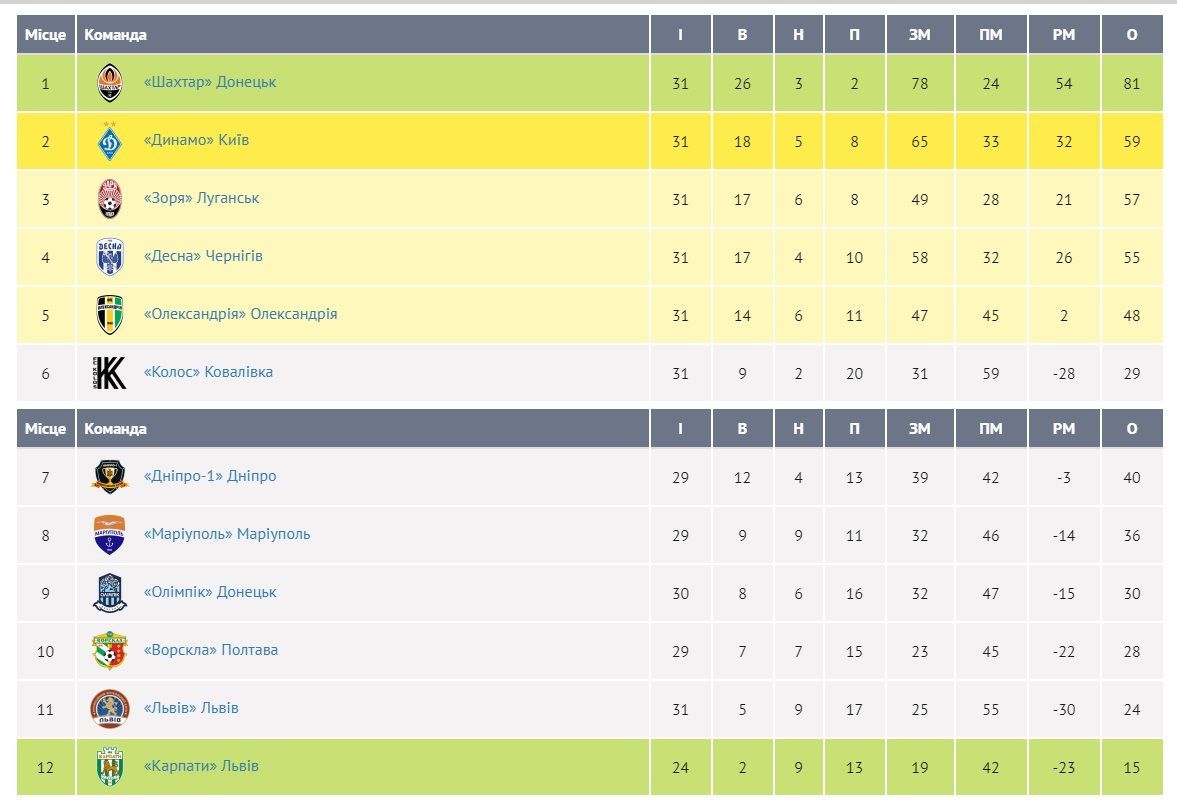Click the Dynamo Kyiv club crest

(x=110, y=141)
